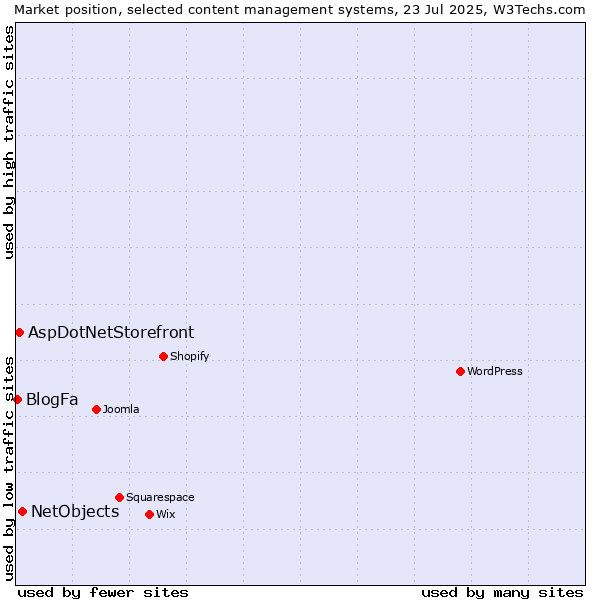Click the Wix red data point

(x=150, y=515)
